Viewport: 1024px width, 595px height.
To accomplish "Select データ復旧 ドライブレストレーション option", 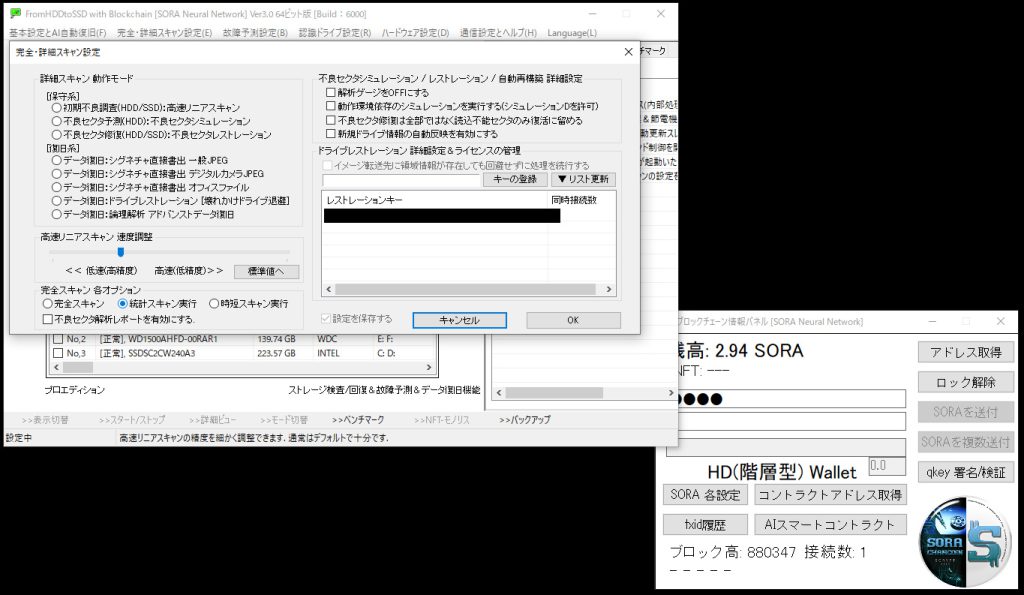I will coord(57,201).
